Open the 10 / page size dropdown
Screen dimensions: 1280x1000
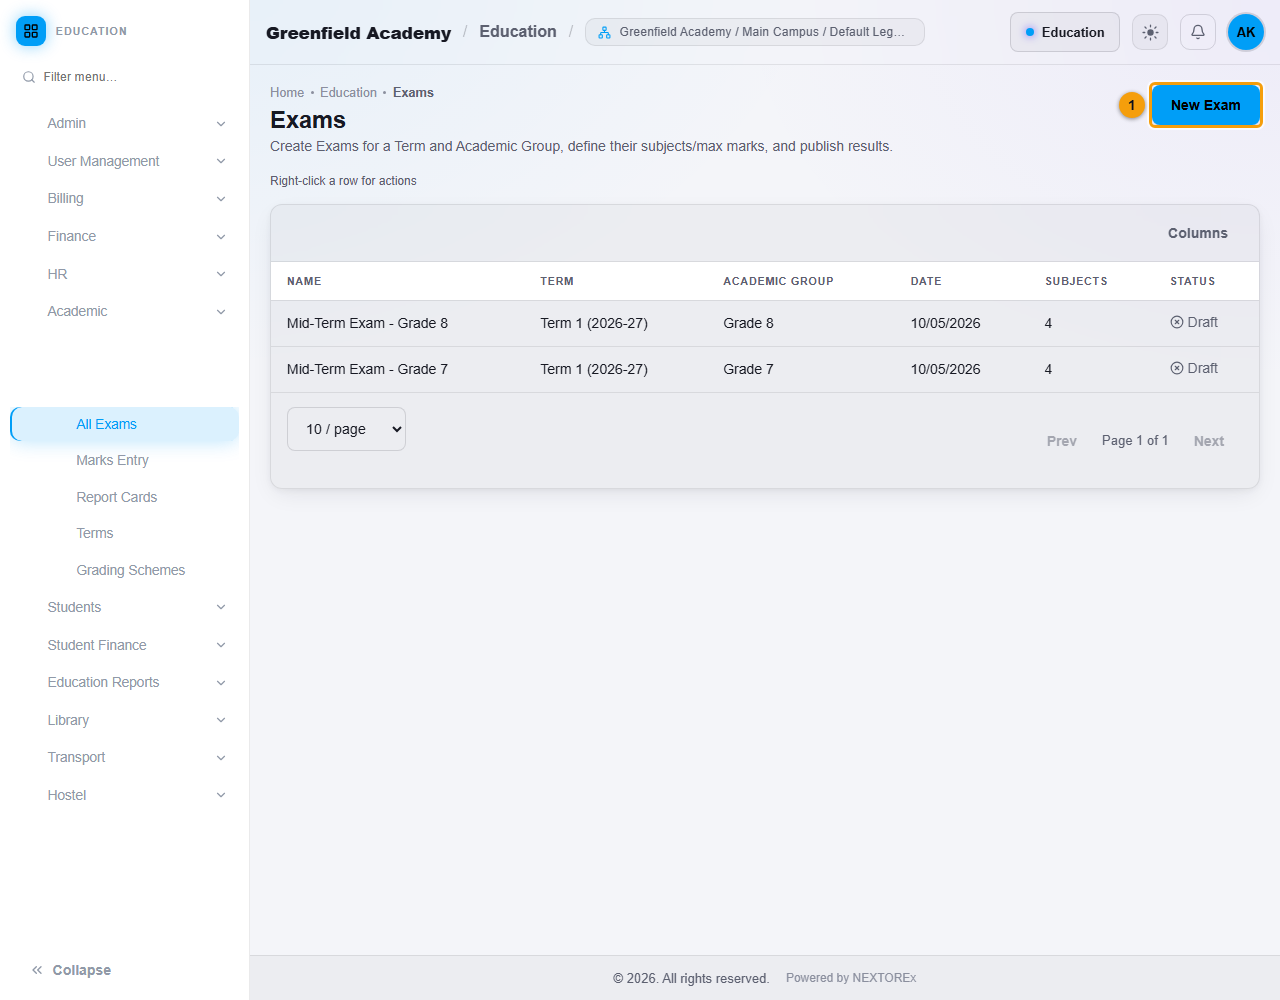coord(346,429)
